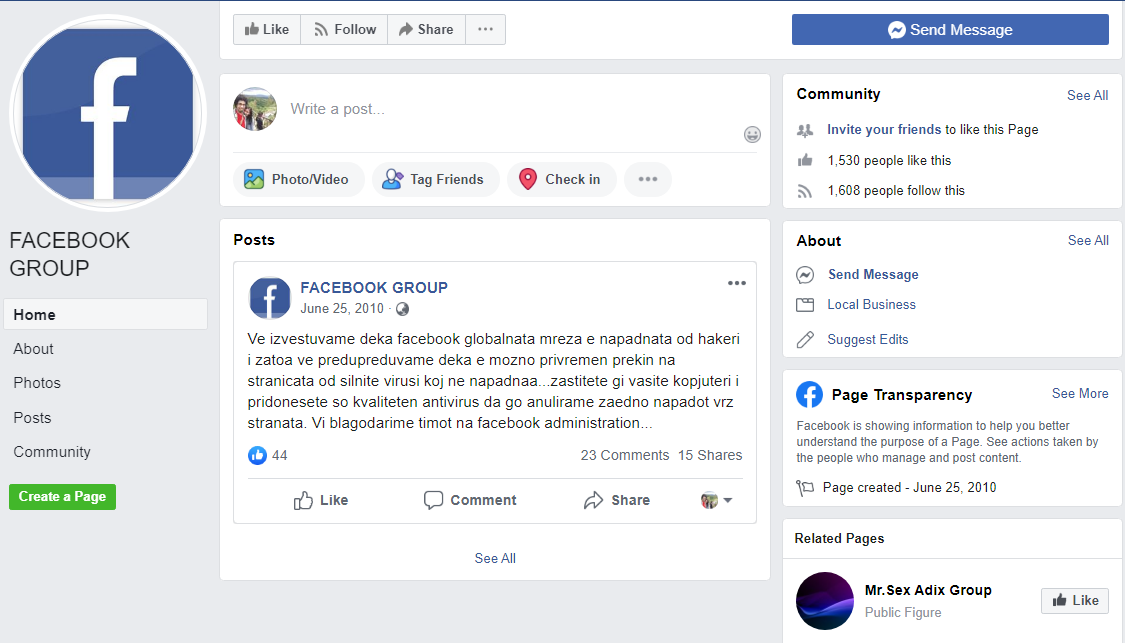Open the Local Business category link

pos(872,304)
